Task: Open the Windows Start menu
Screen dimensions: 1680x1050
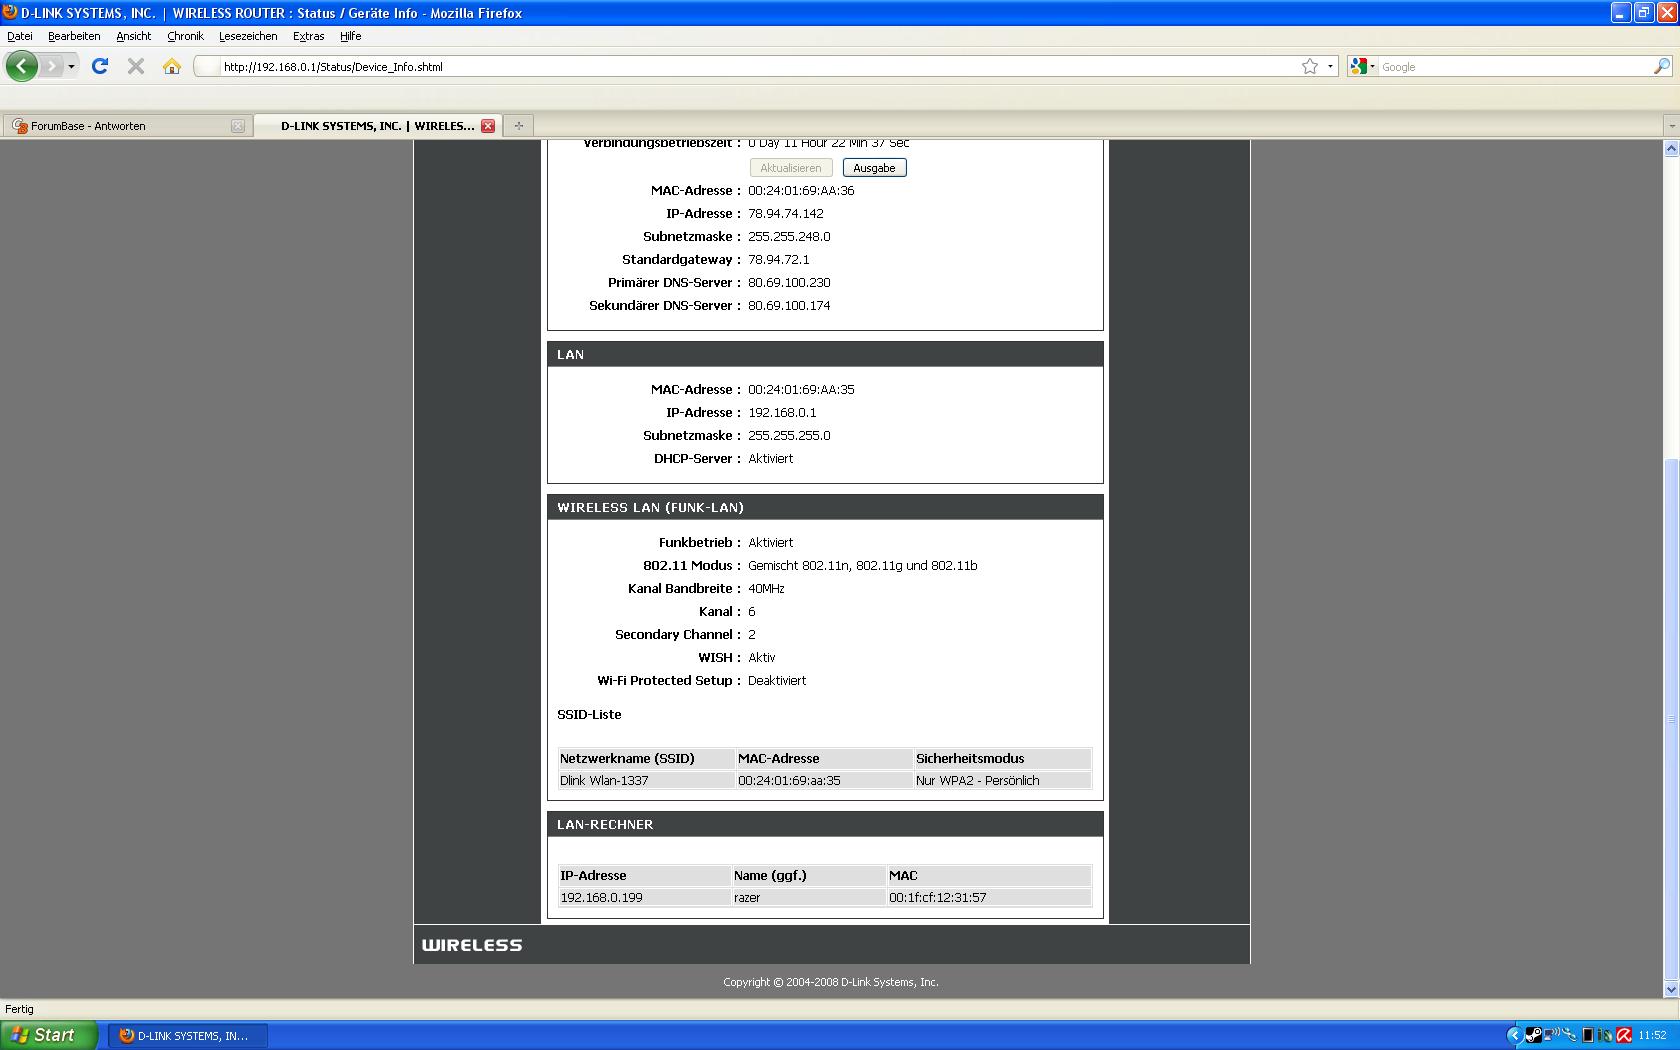Action: tap(49, 1035)
